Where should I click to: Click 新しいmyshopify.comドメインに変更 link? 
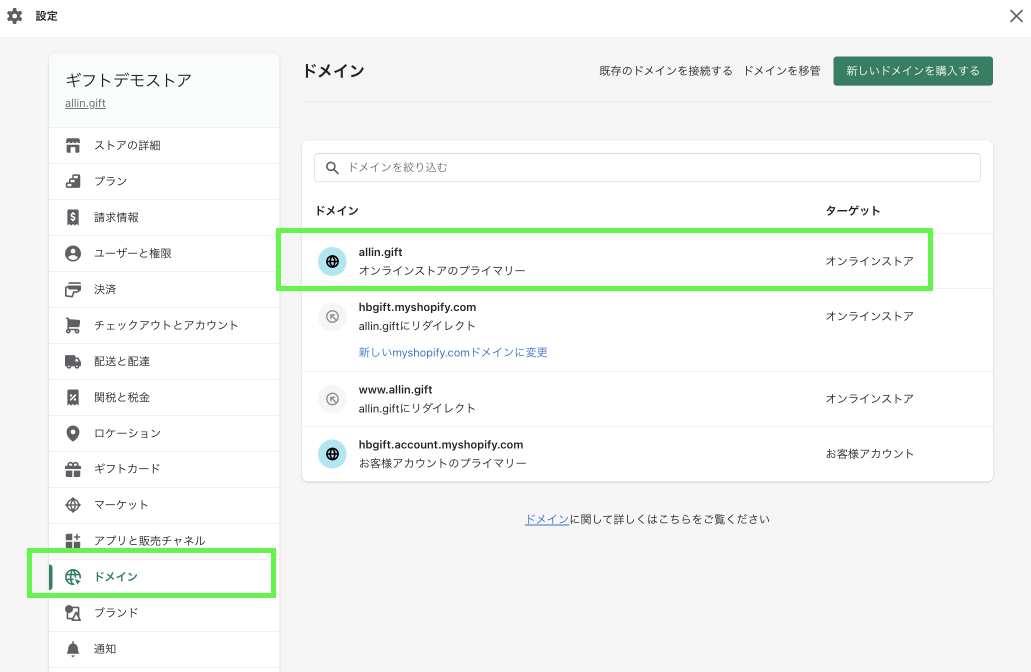pyautogui.click(x=453, y=352)
